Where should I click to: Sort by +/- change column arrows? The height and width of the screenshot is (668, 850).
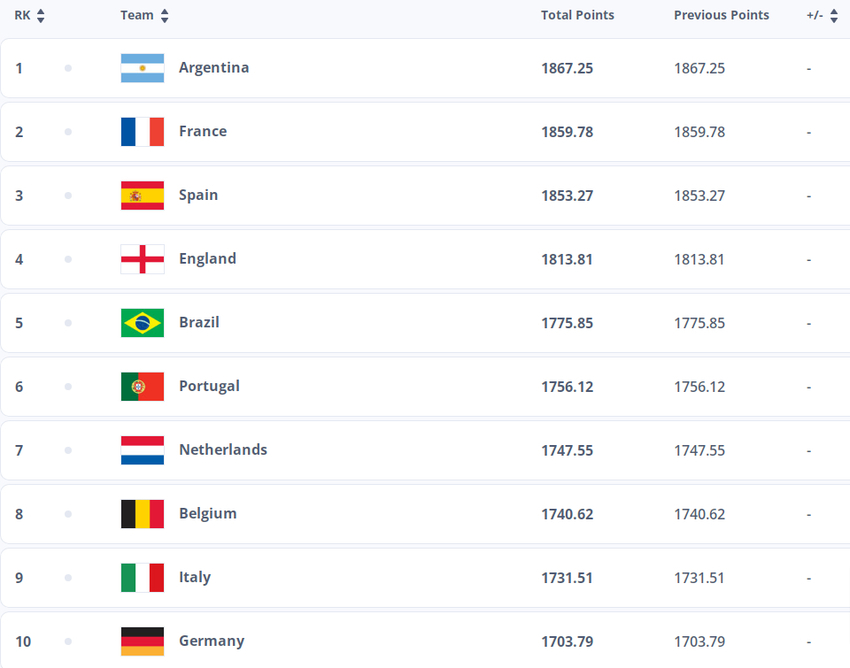pyautogui.click(x=834, y=16)
